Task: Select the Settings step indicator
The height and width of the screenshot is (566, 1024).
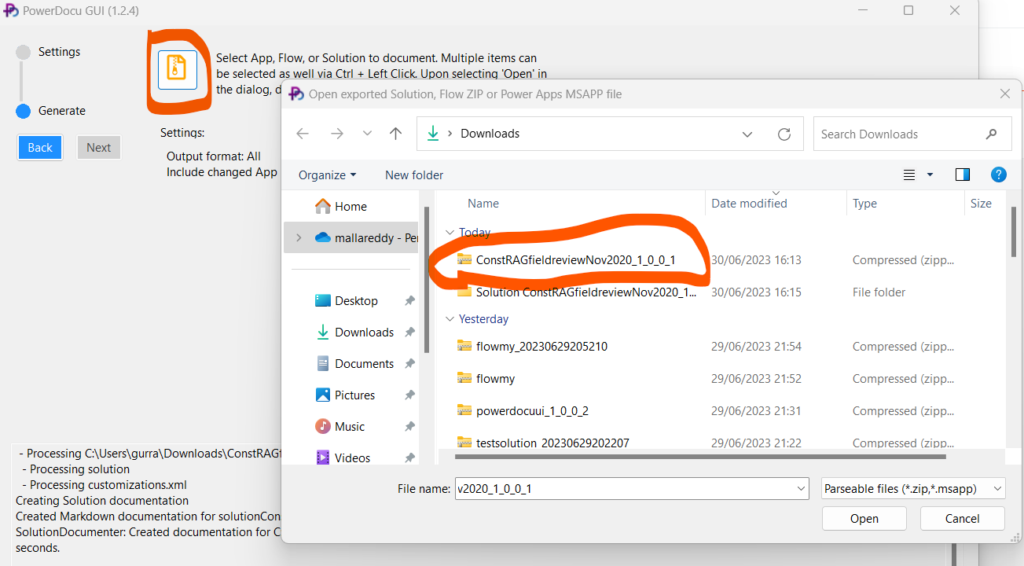Action: pyautogui.click(x=24, y=52)
